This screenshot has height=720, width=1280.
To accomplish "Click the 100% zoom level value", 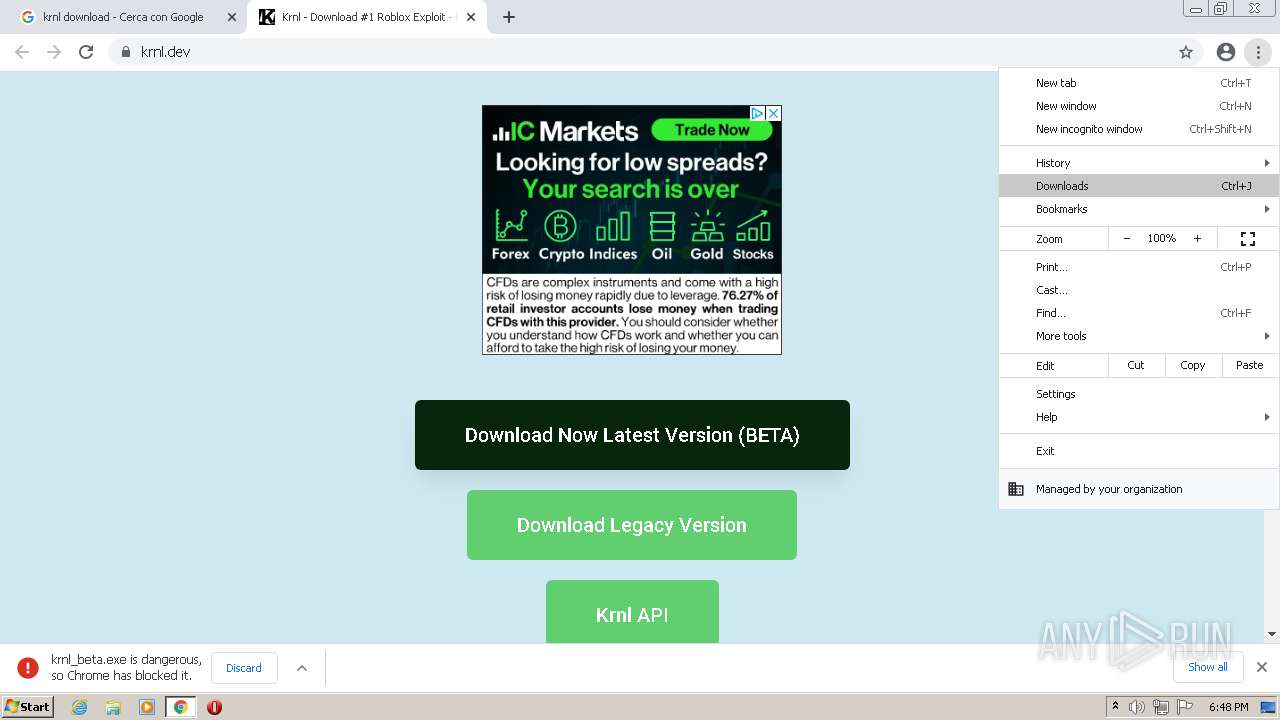I will coord(1162,239).
